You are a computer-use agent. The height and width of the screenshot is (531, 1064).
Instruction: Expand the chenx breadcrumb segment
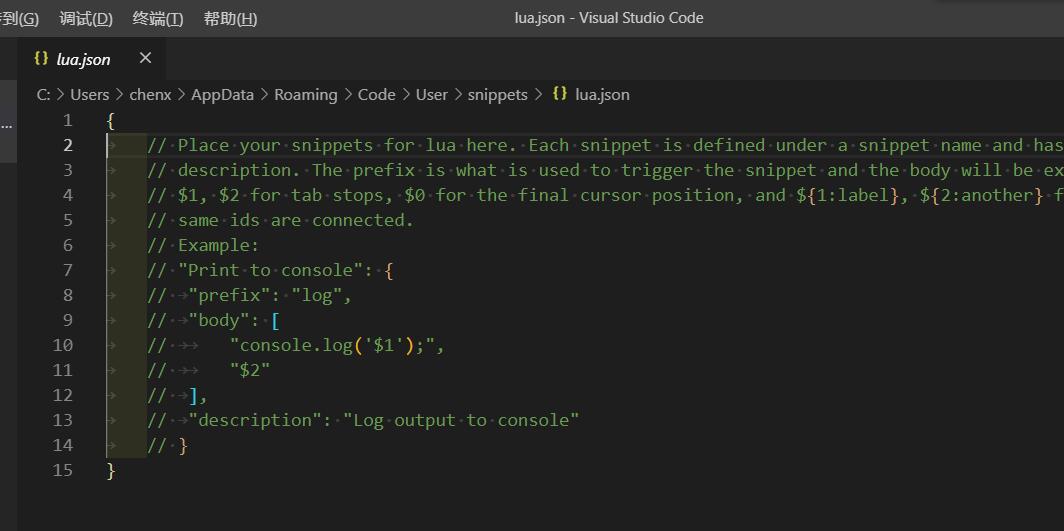pyautogui.click(x=150, y=95)
